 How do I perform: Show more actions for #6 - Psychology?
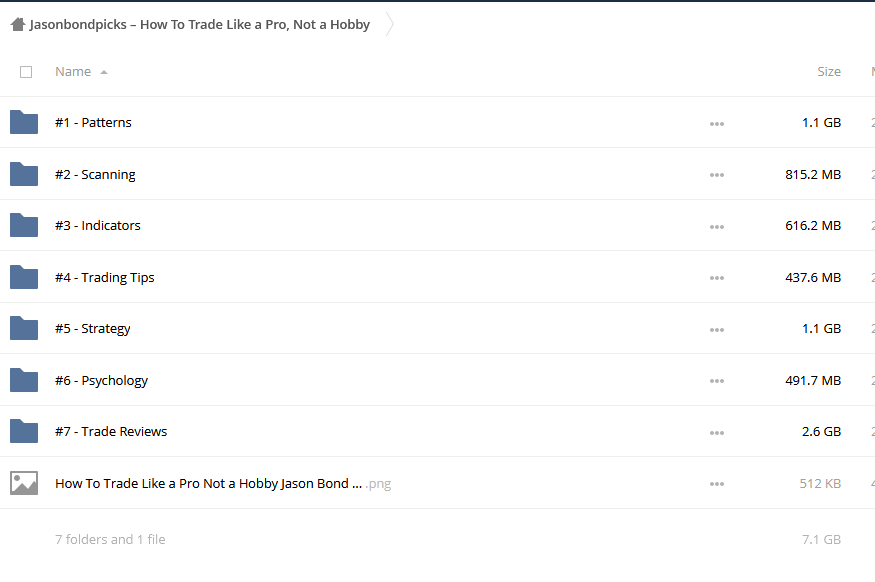(717, 381)
